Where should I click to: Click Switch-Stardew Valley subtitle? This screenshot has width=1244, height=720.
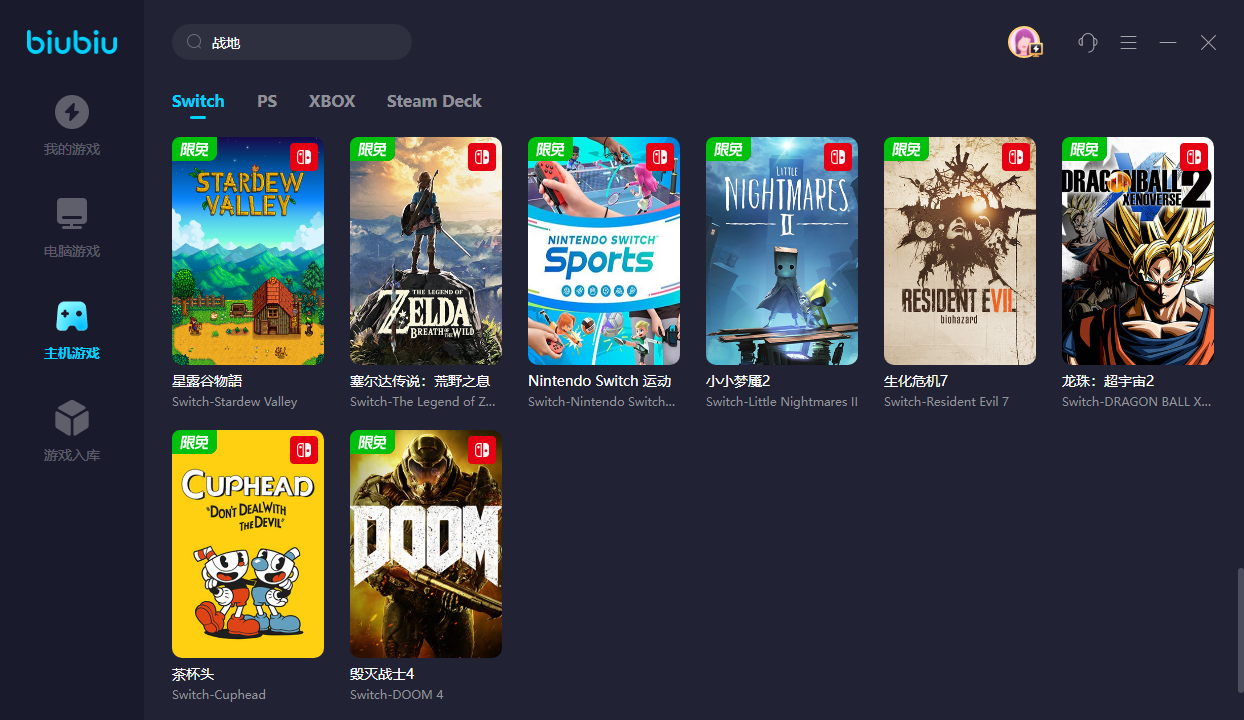(235, 402)
